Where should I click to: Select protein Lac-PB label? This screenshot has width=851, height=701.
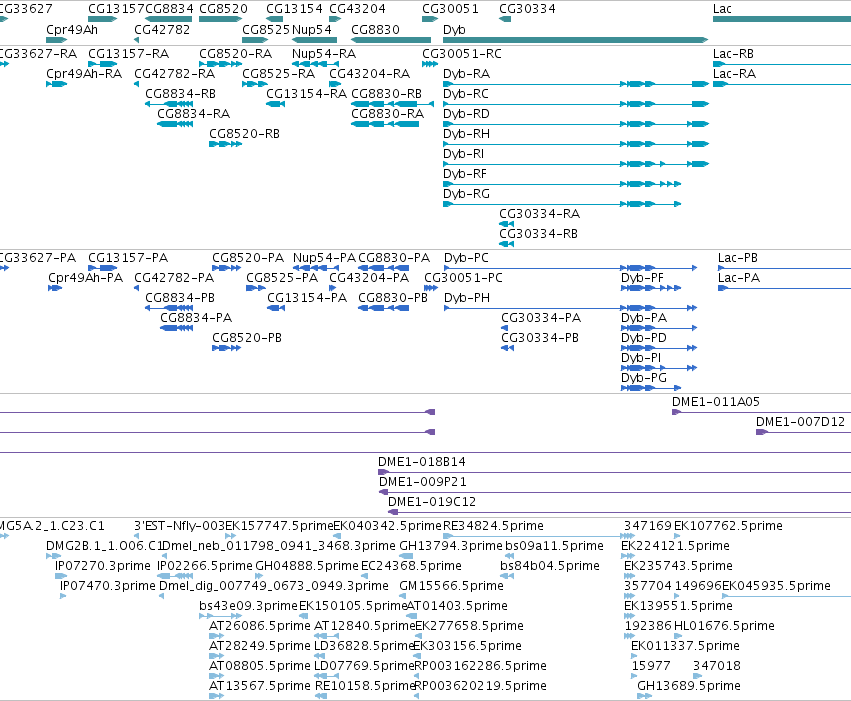(x=738, y=257)
